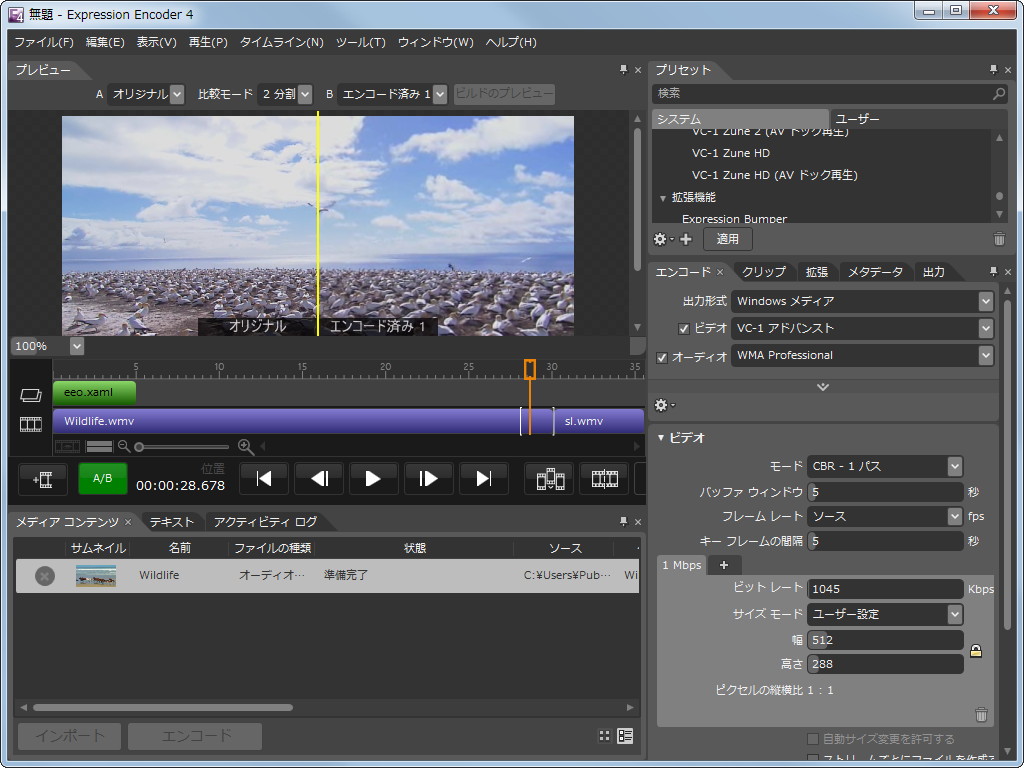
Task: Collapse the ビデオ section
Action: (x=661, y=438)
